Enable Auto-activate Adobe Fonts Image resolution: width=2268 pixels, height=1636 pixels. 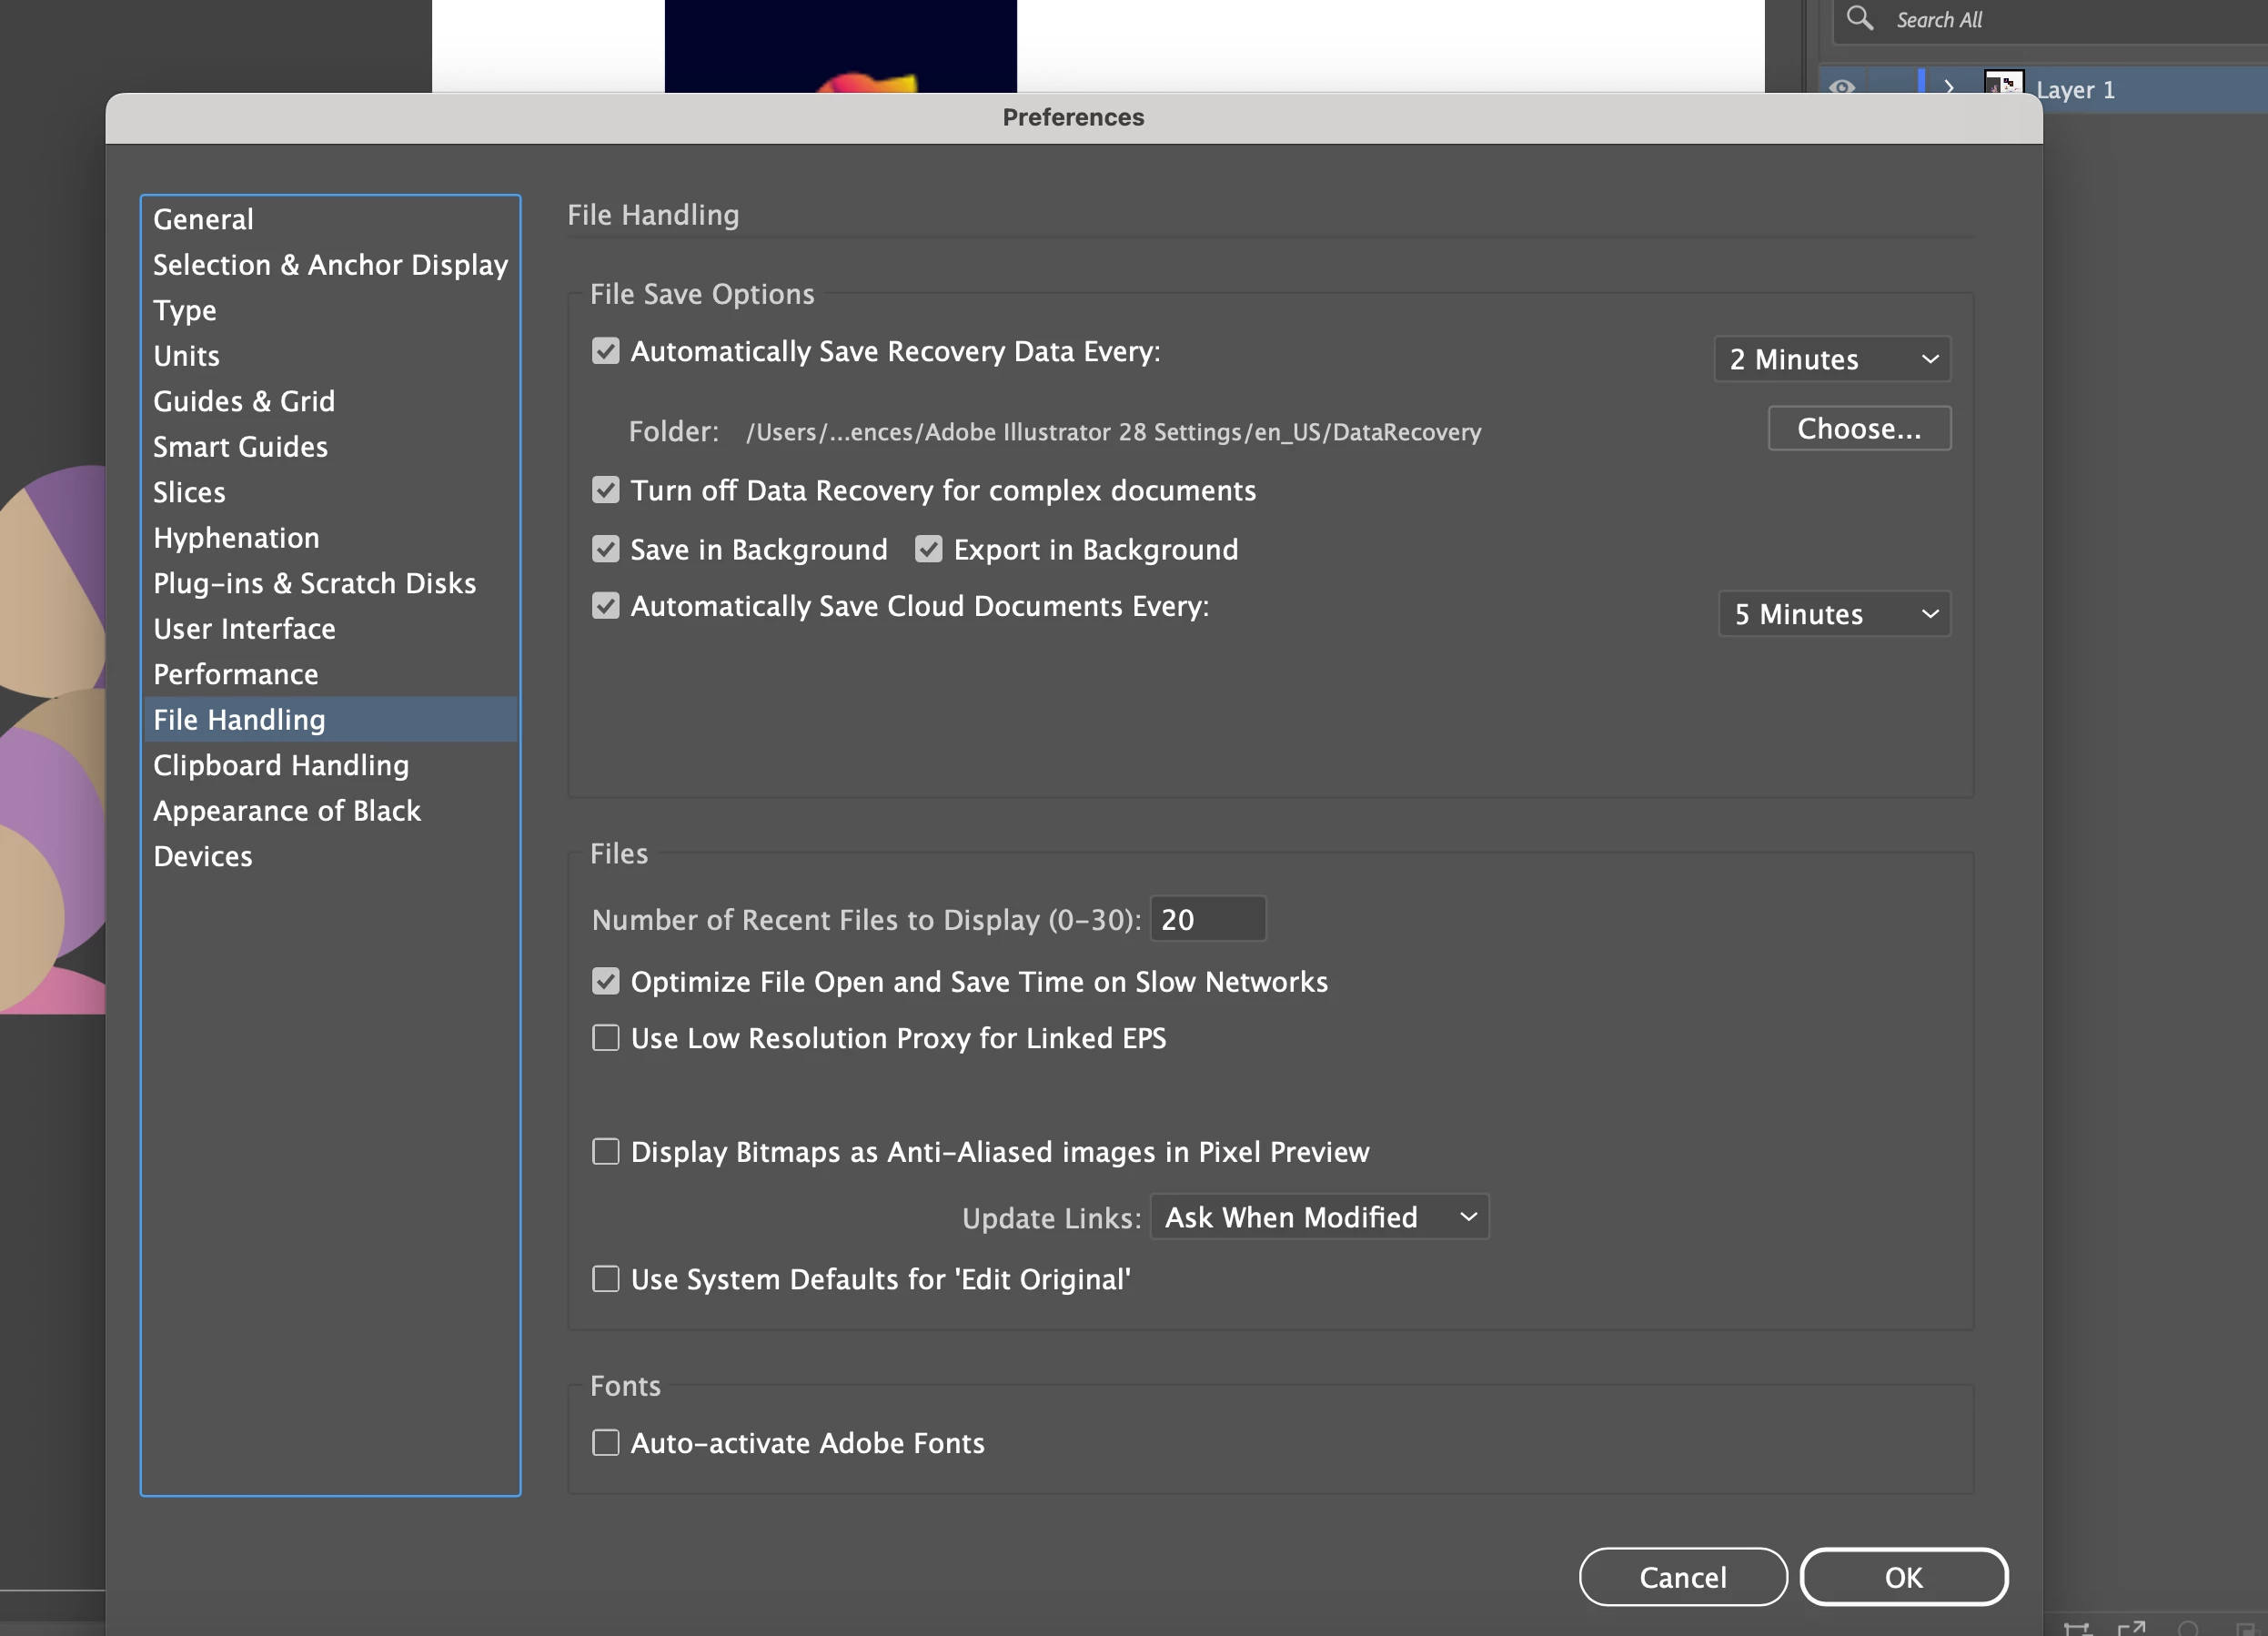point(605,1442)
